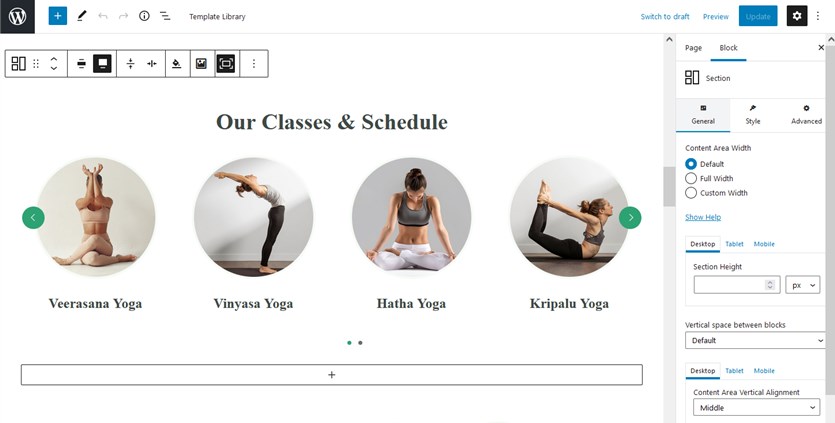
Task: Open the settings gear icon
Action: tap(797, 16)
